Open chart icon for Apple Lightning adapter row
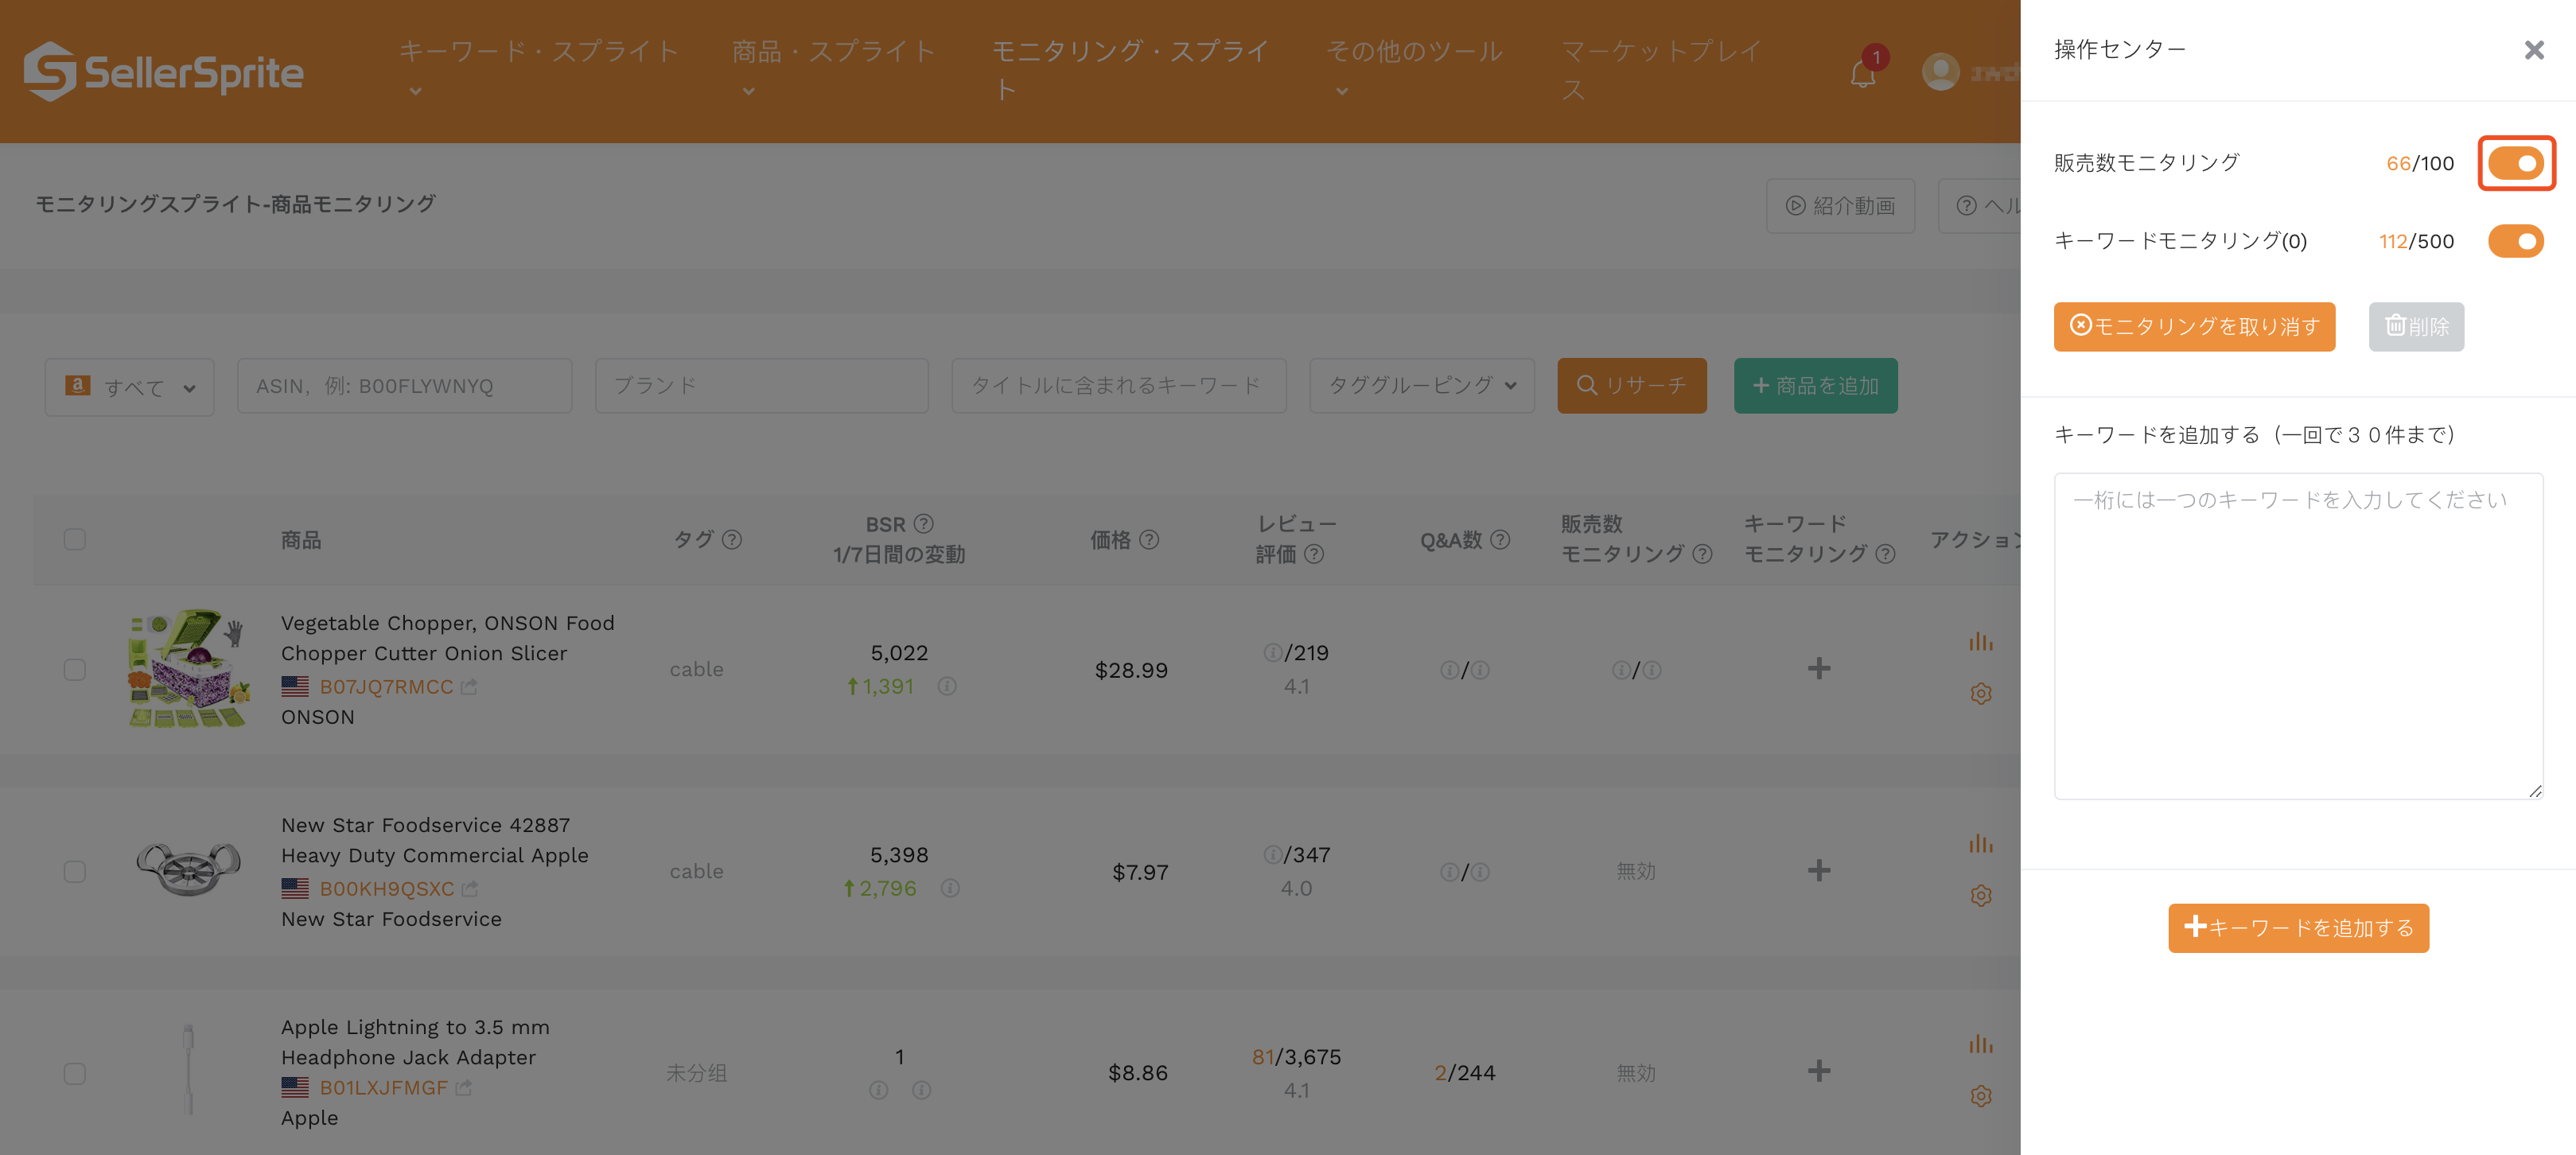Image resolution: width=2576 pixels, height=1155 pixels. coord(1980,1044)
